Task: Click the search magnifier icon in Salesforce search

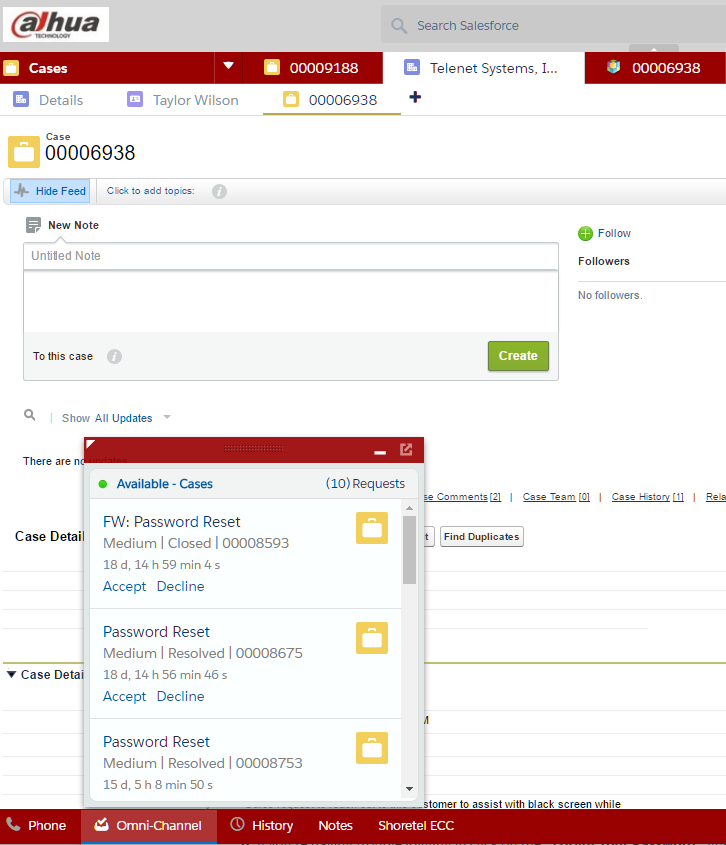Action: 399,25
